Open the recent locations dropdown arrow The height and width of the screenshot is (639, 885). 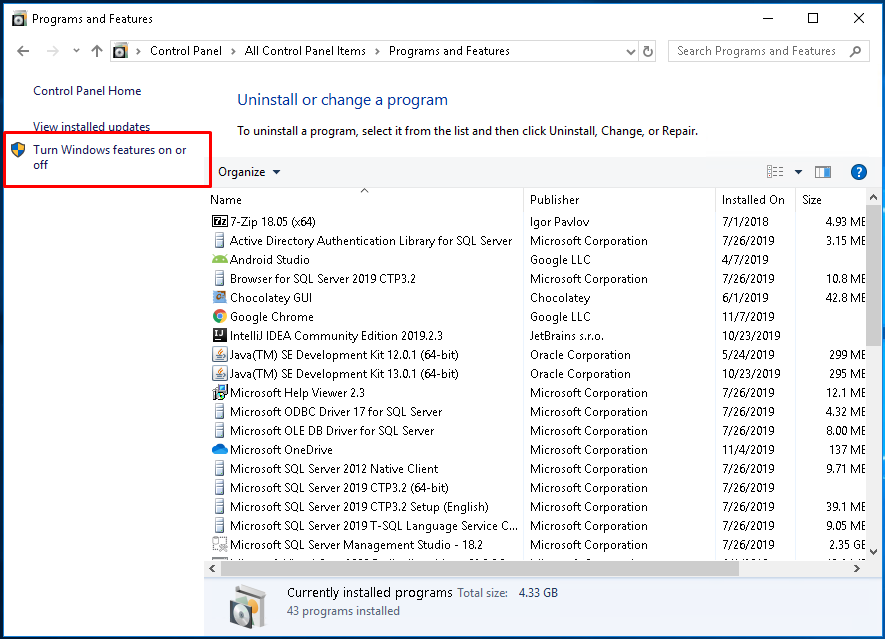tap(76, 51)
